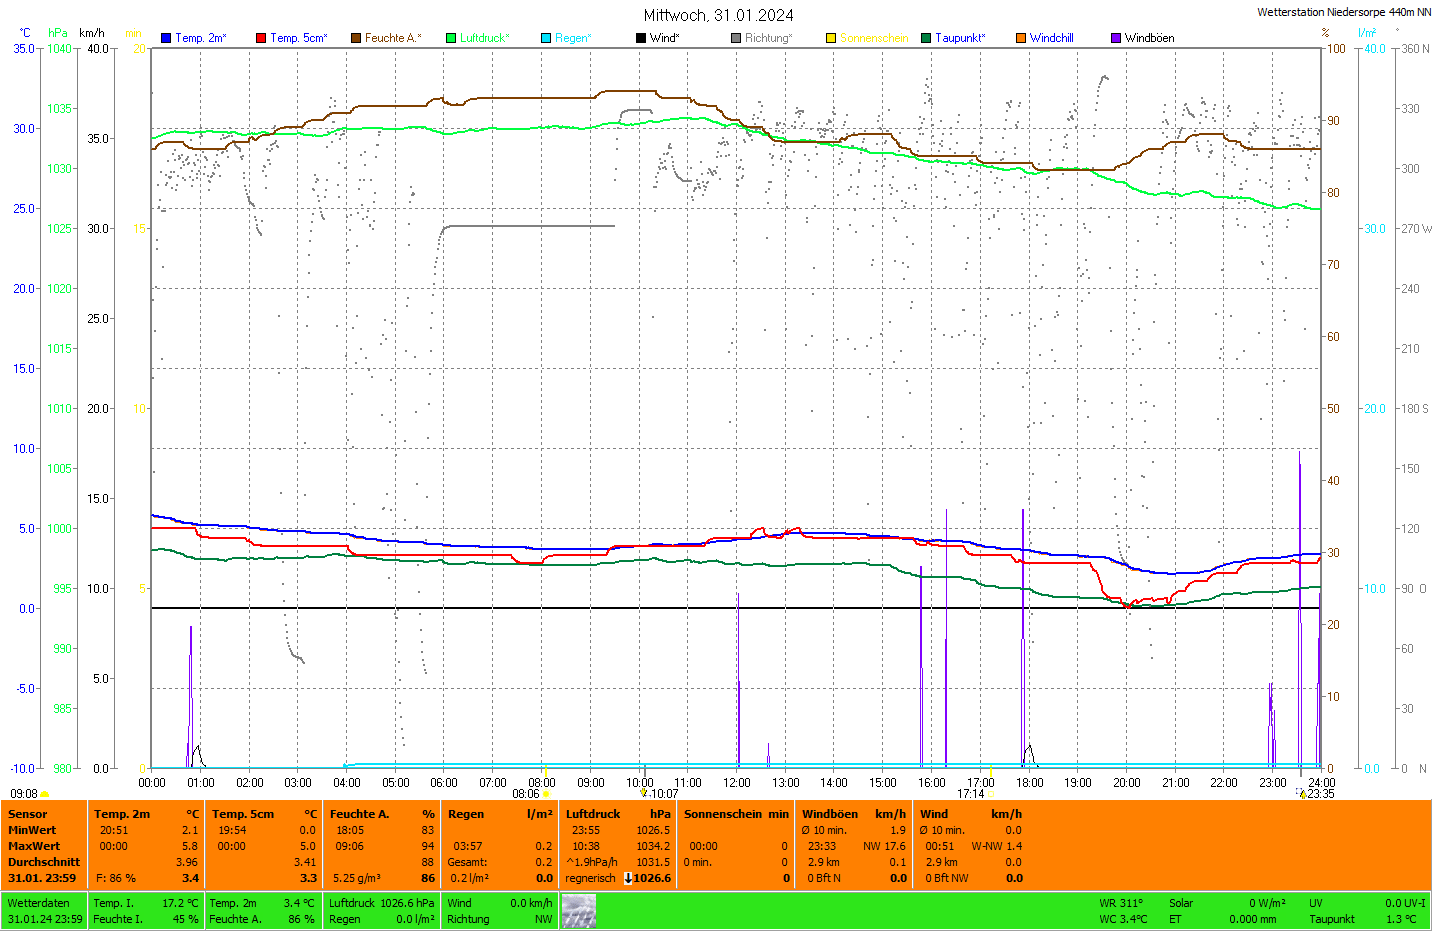Click the falling pressure arrow beside 1026.6
This screenshot has width=1432, height=931.
628,878
